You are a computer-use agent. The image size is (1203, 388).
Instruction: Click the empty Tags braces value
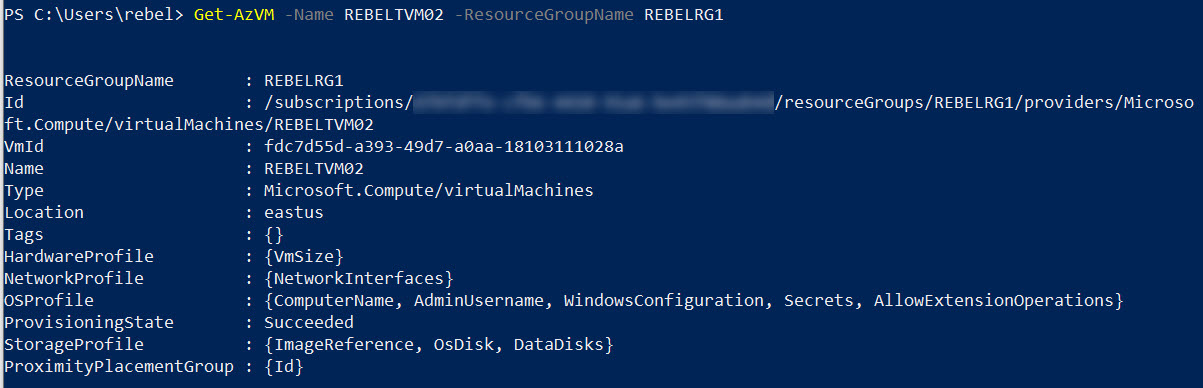tap(274, 234)
